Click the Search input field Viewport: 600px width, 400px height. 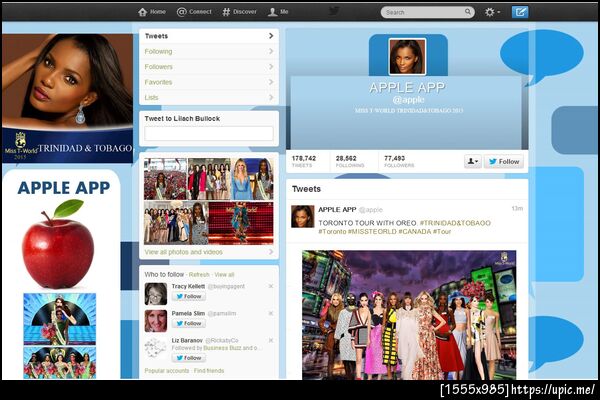[427, 12]
